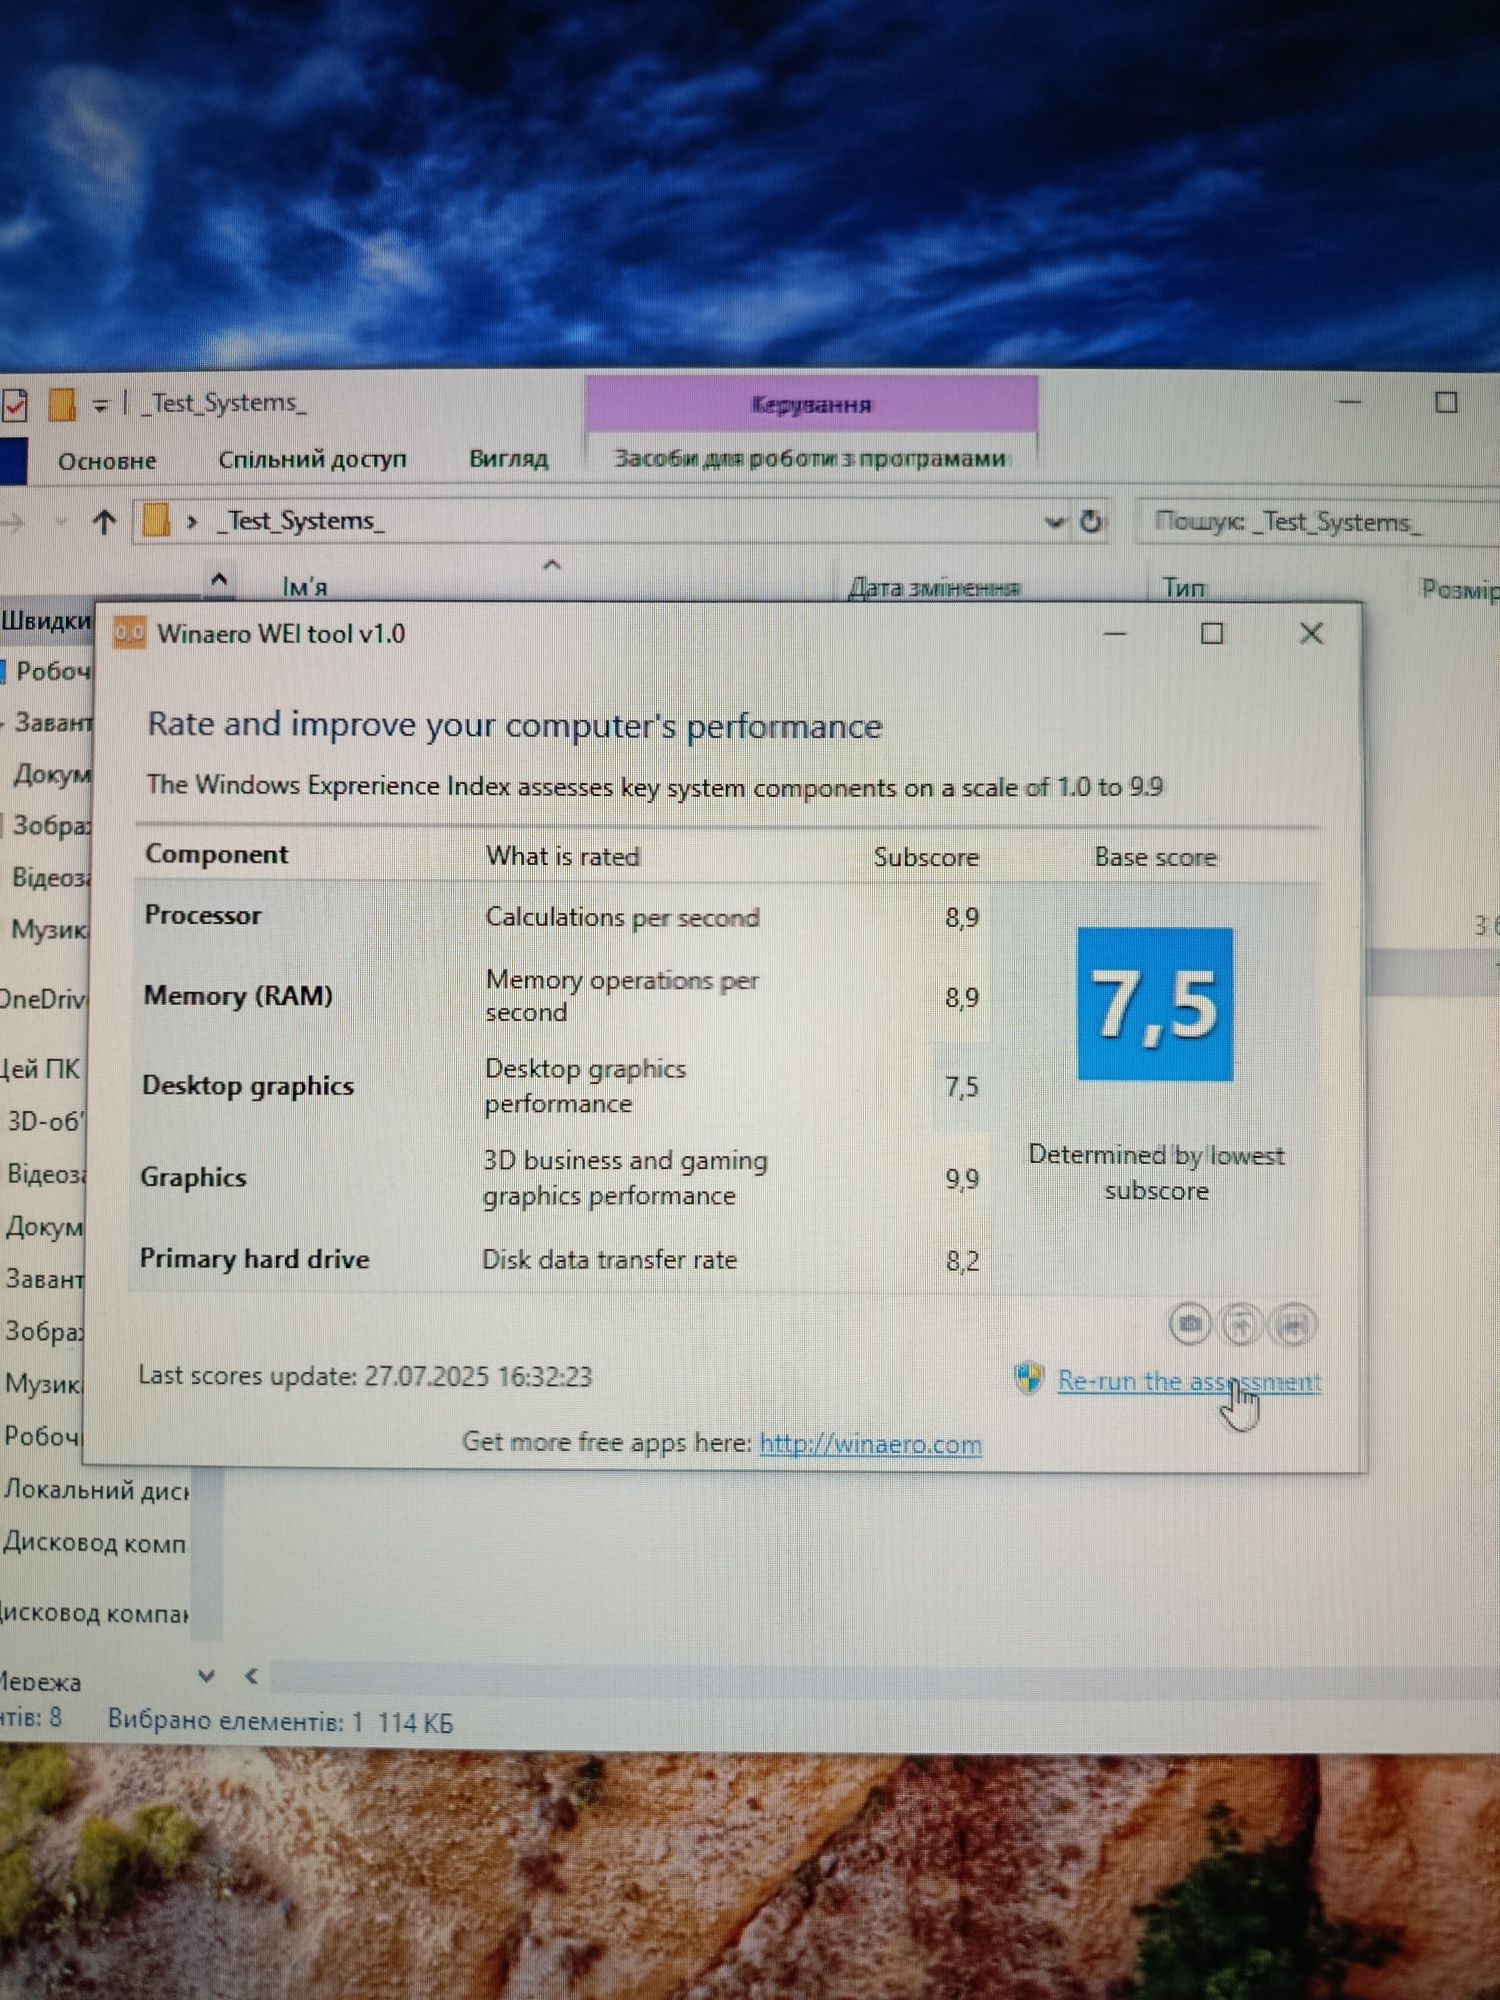Select Локальний диск in navigation pane
The width and height of the screenshot is (1500, 2000).
tap(96, 1490)
